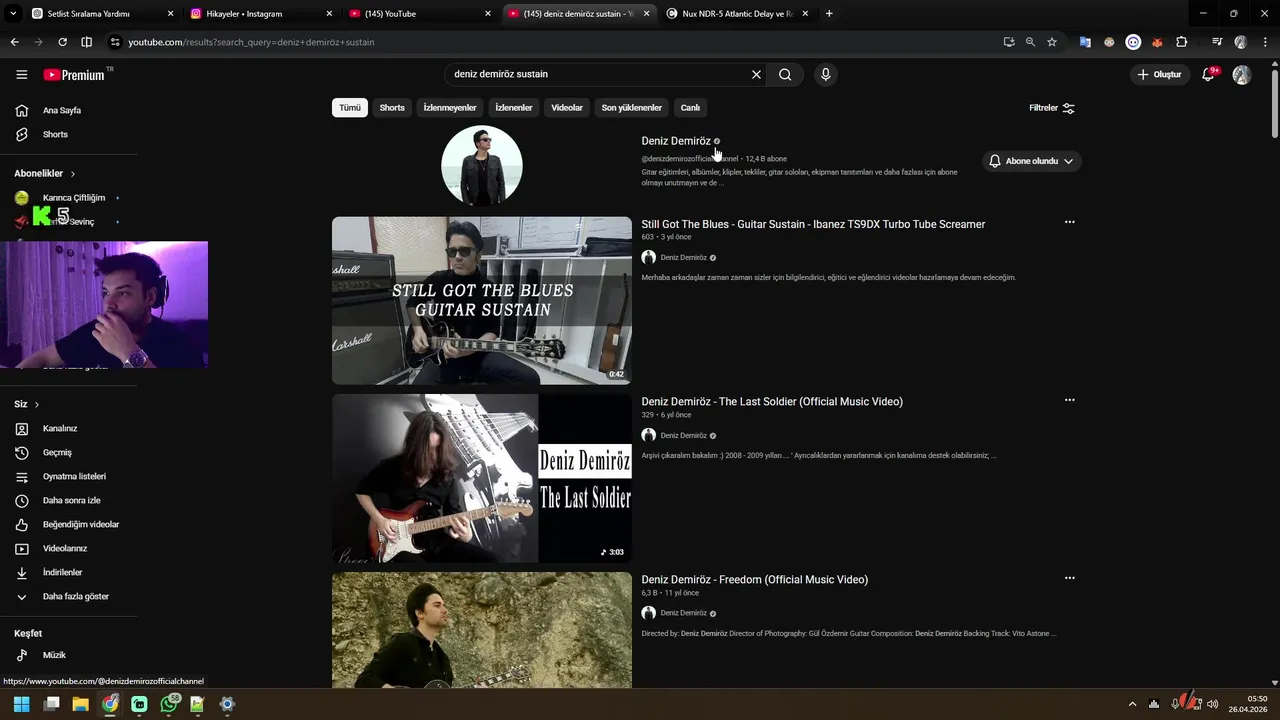Reload the page
The image size is (1280, 720).
coord(62,42)
